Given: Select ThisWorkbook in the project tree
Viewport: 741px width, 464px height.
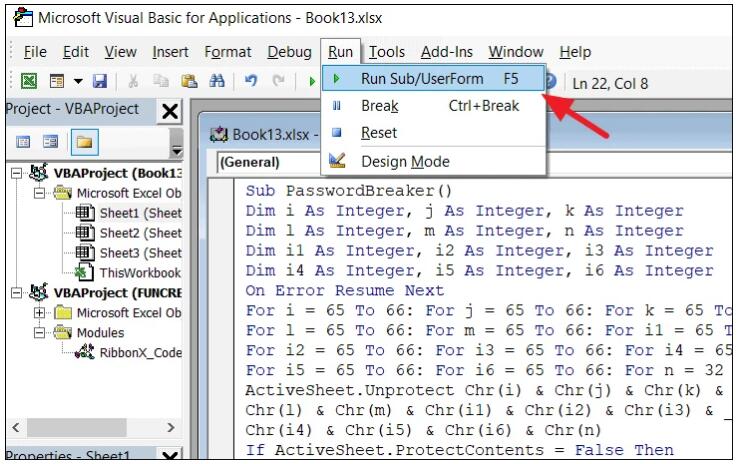Looking at the screenshot, I should pos(140,273).
